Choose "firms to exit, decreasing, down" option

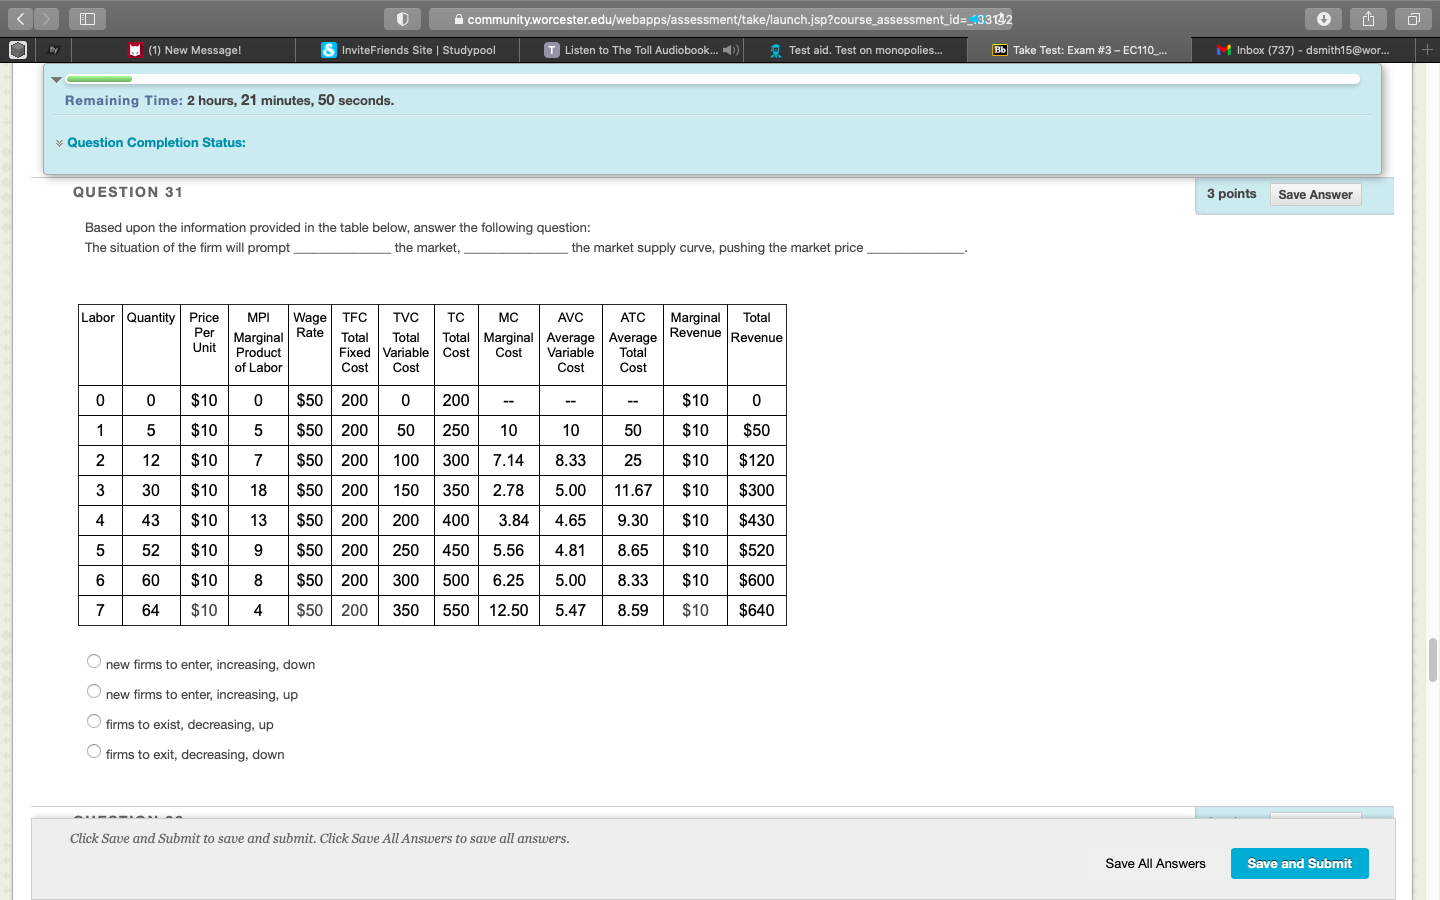94,751
